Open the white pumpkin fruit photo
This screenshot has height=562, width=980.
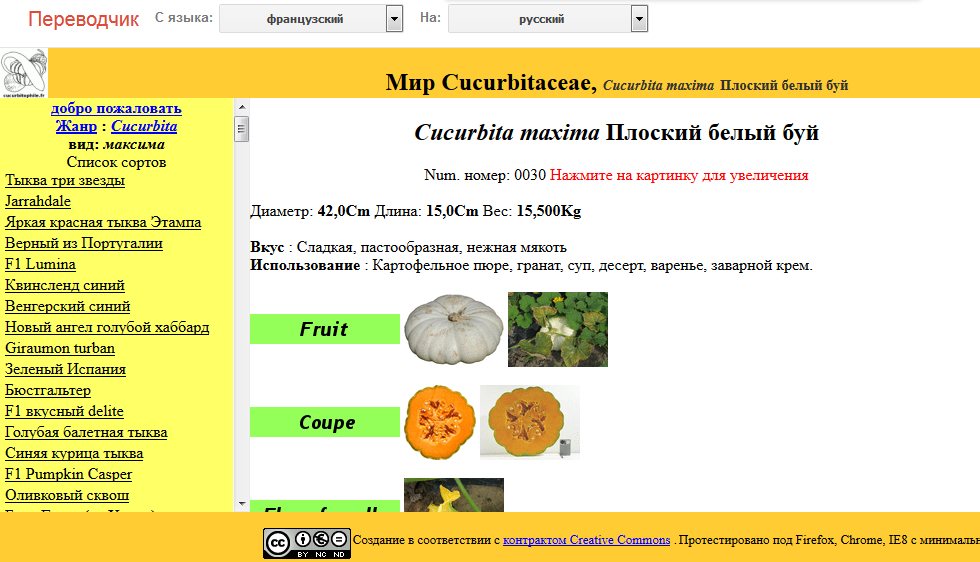click(x=452, y=328)
